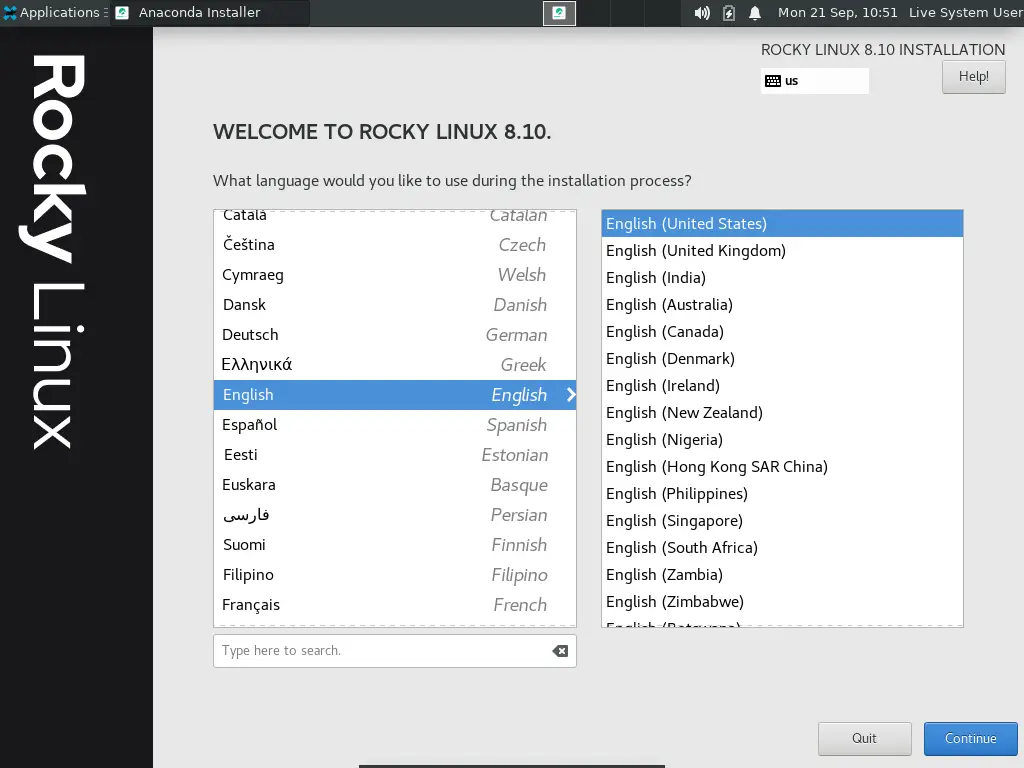Image resolution: width=1024 pixels, height=768 pixels.
Task: Select the Persian language row
Action: pyautogui.click(x=394, y=515)
